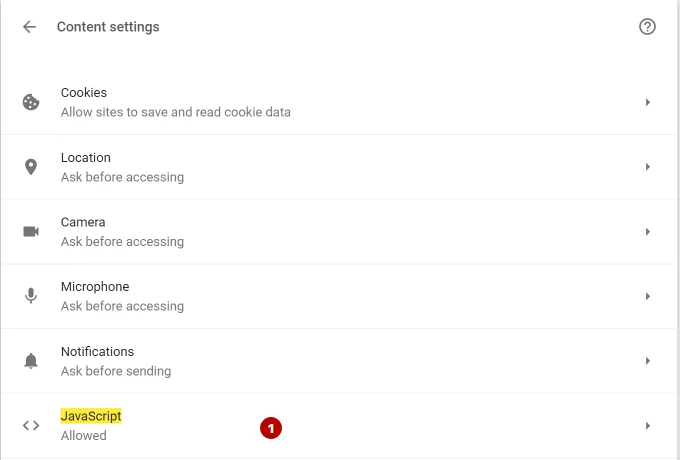This screenshot has height=460, width=680.
Task: Expand the Microphone row arrow
Action: click(x=647, y=296)
